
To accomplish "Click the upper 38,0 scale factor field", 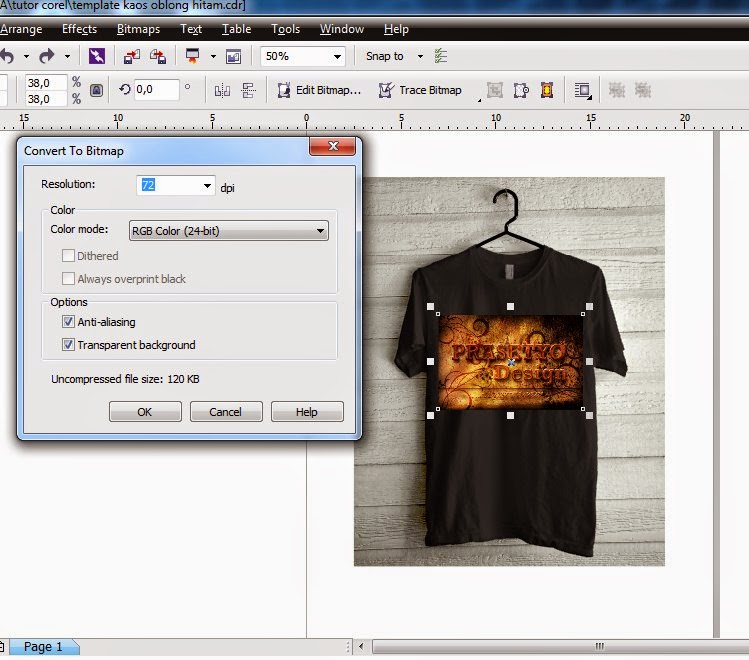I will click(x=46, y=83).
